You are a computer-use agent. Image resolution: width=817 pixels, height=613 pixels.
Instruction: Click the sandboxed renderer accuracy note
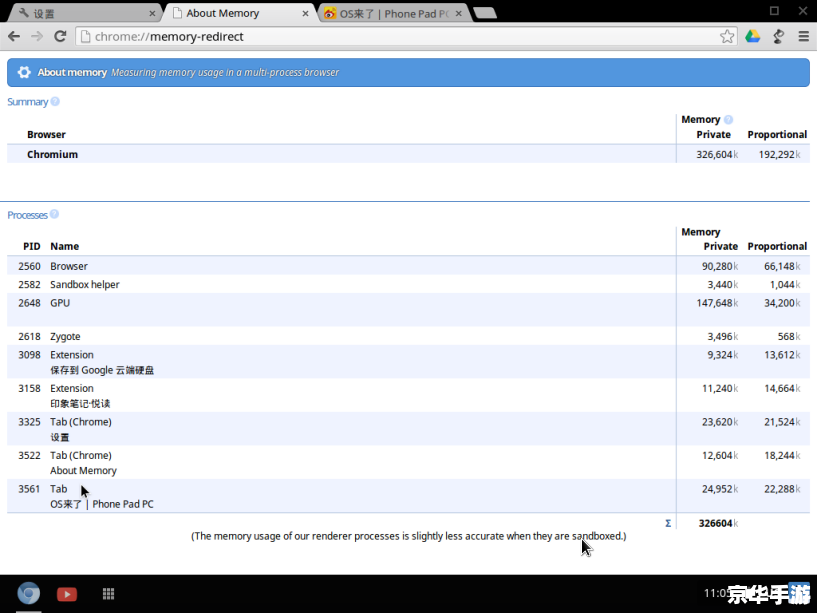[408, 536]
